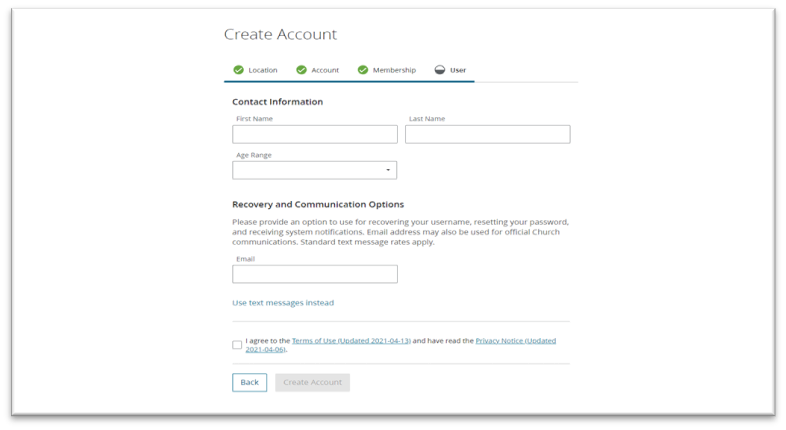Click the half-filled circle icon beside User
Image resolution: width=786 pixels, height=430 pixels.
pyautogui.click(x=440, y=70)
